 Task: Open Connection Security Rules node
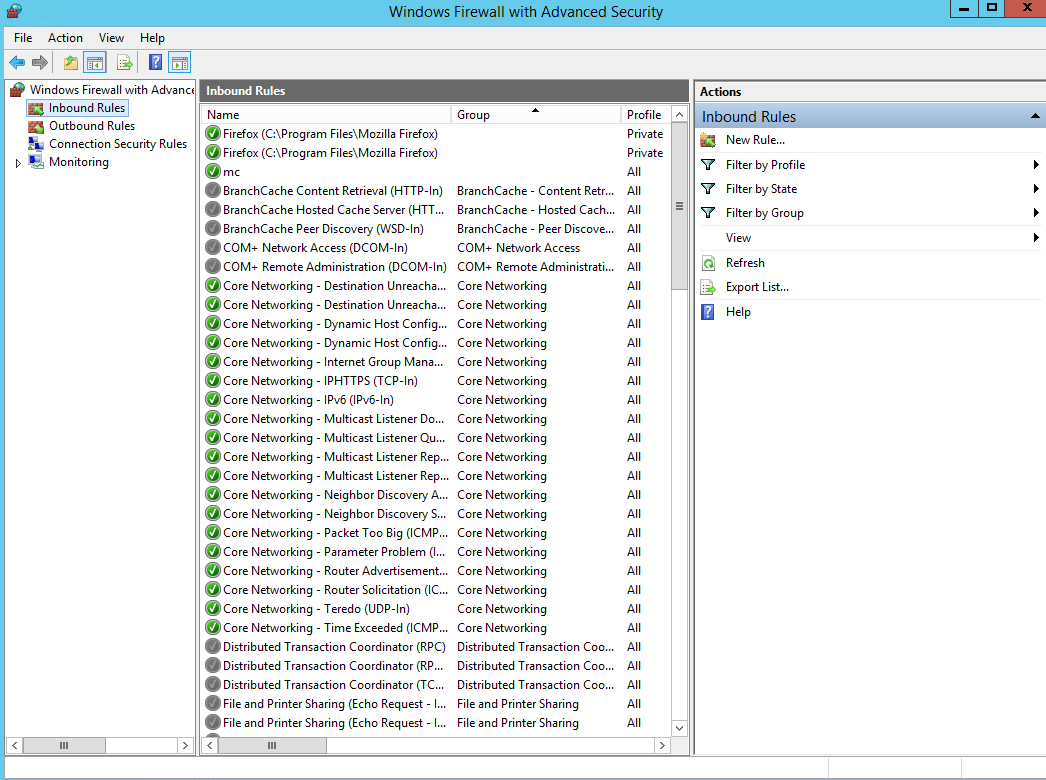coord(117,144)
